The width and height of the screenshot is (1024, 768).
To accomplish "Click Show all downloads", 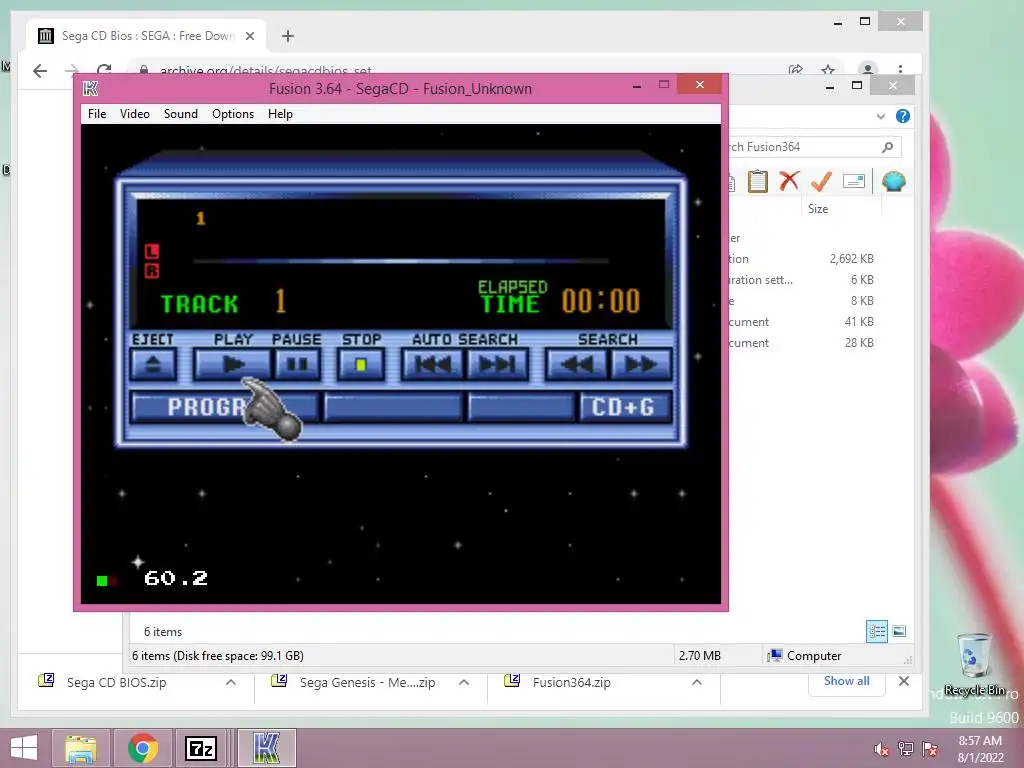I will [x=846, y=681].
